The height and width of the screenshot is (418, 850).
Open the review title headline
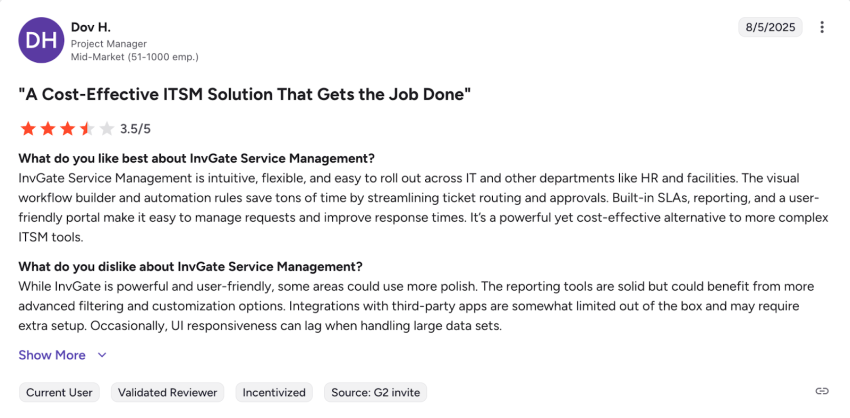tap(245, 94)
